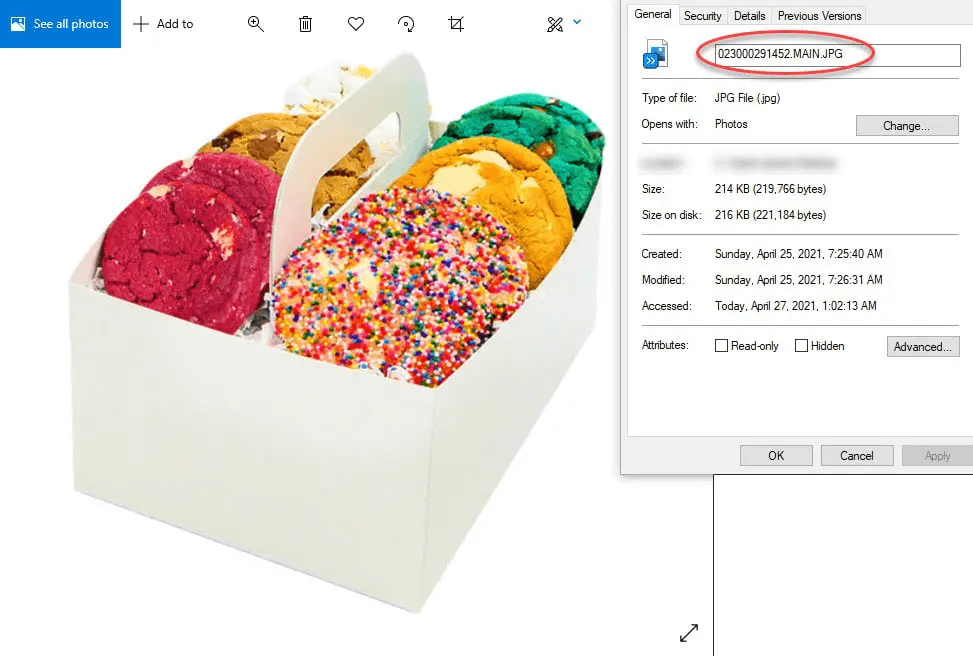Viewport: 973px width, 656px height.
Task: Rotate the cookie photo
Action: (x=405, y=22)
